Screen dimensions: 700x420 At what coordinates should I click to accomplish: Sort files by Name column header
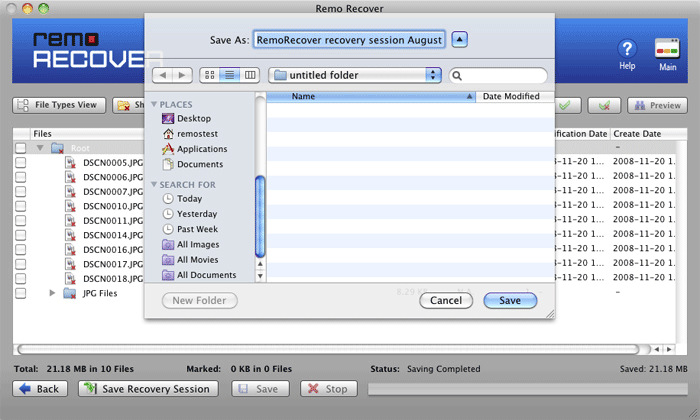click(370, 97)
